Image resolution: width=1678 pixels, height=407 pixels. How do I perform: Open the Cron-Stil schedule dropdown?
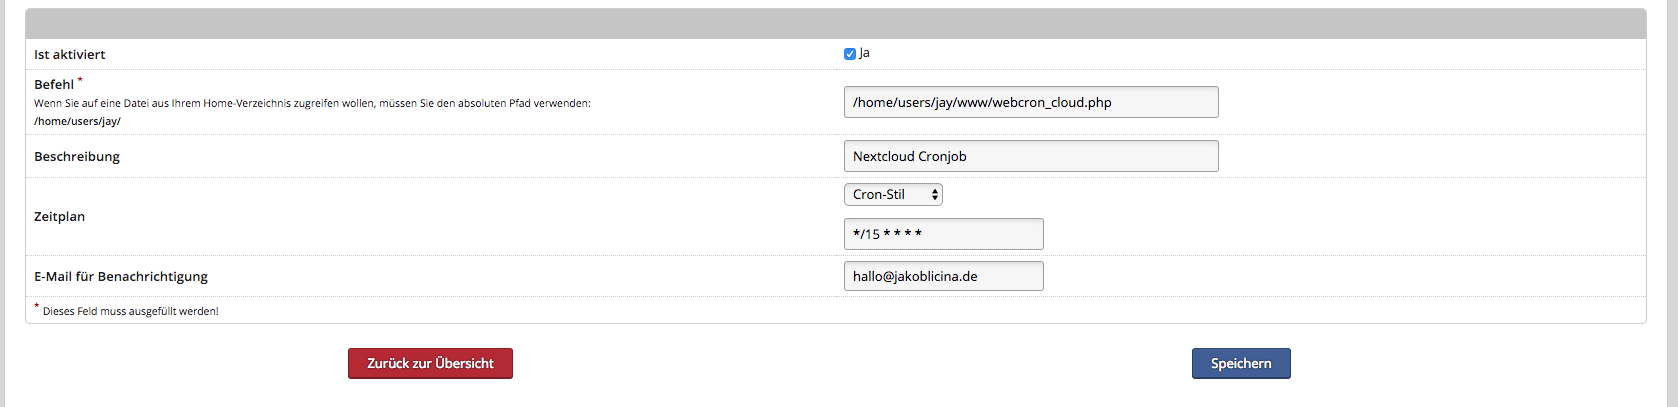point(893,195)
